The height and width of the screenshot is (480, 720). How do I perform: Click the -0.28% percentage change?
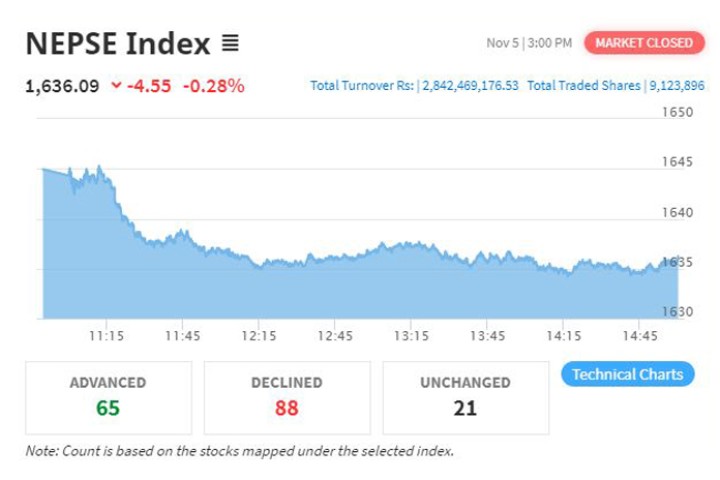213,86
